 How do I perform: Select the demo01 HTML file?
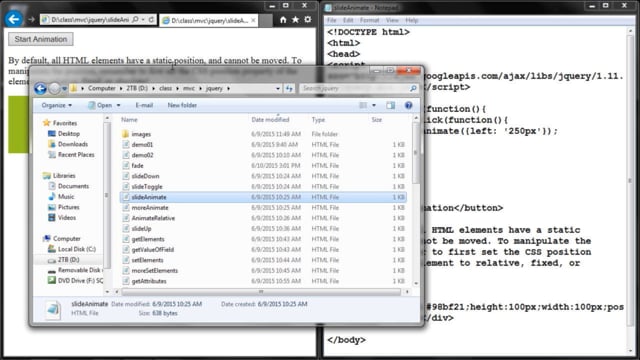tap(142, 144)
